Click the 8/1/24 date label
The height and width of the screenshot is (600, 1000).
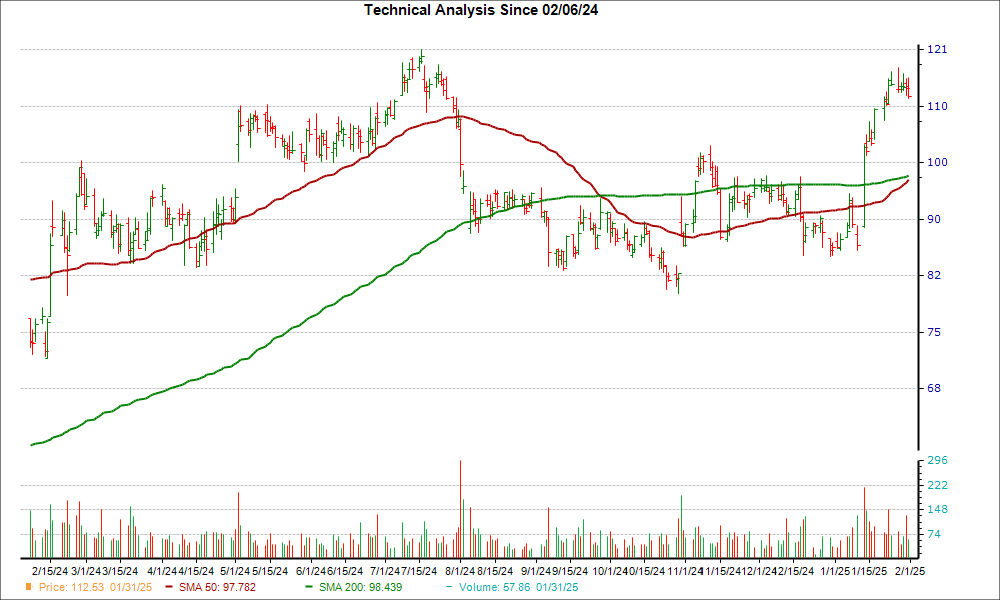coord(460,571)
